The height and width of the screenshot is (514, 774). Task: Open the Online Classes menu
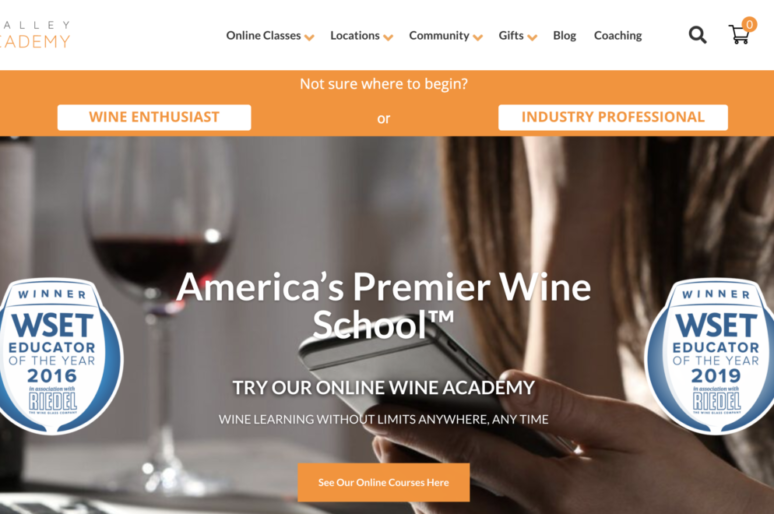(263, 36)
